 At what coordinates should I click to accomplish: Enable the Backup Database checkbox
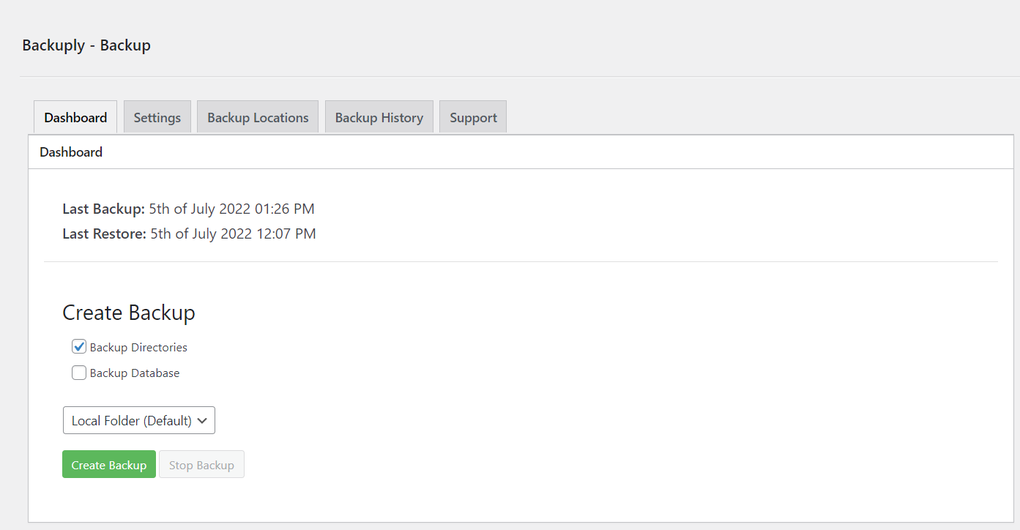coord(79,373)
